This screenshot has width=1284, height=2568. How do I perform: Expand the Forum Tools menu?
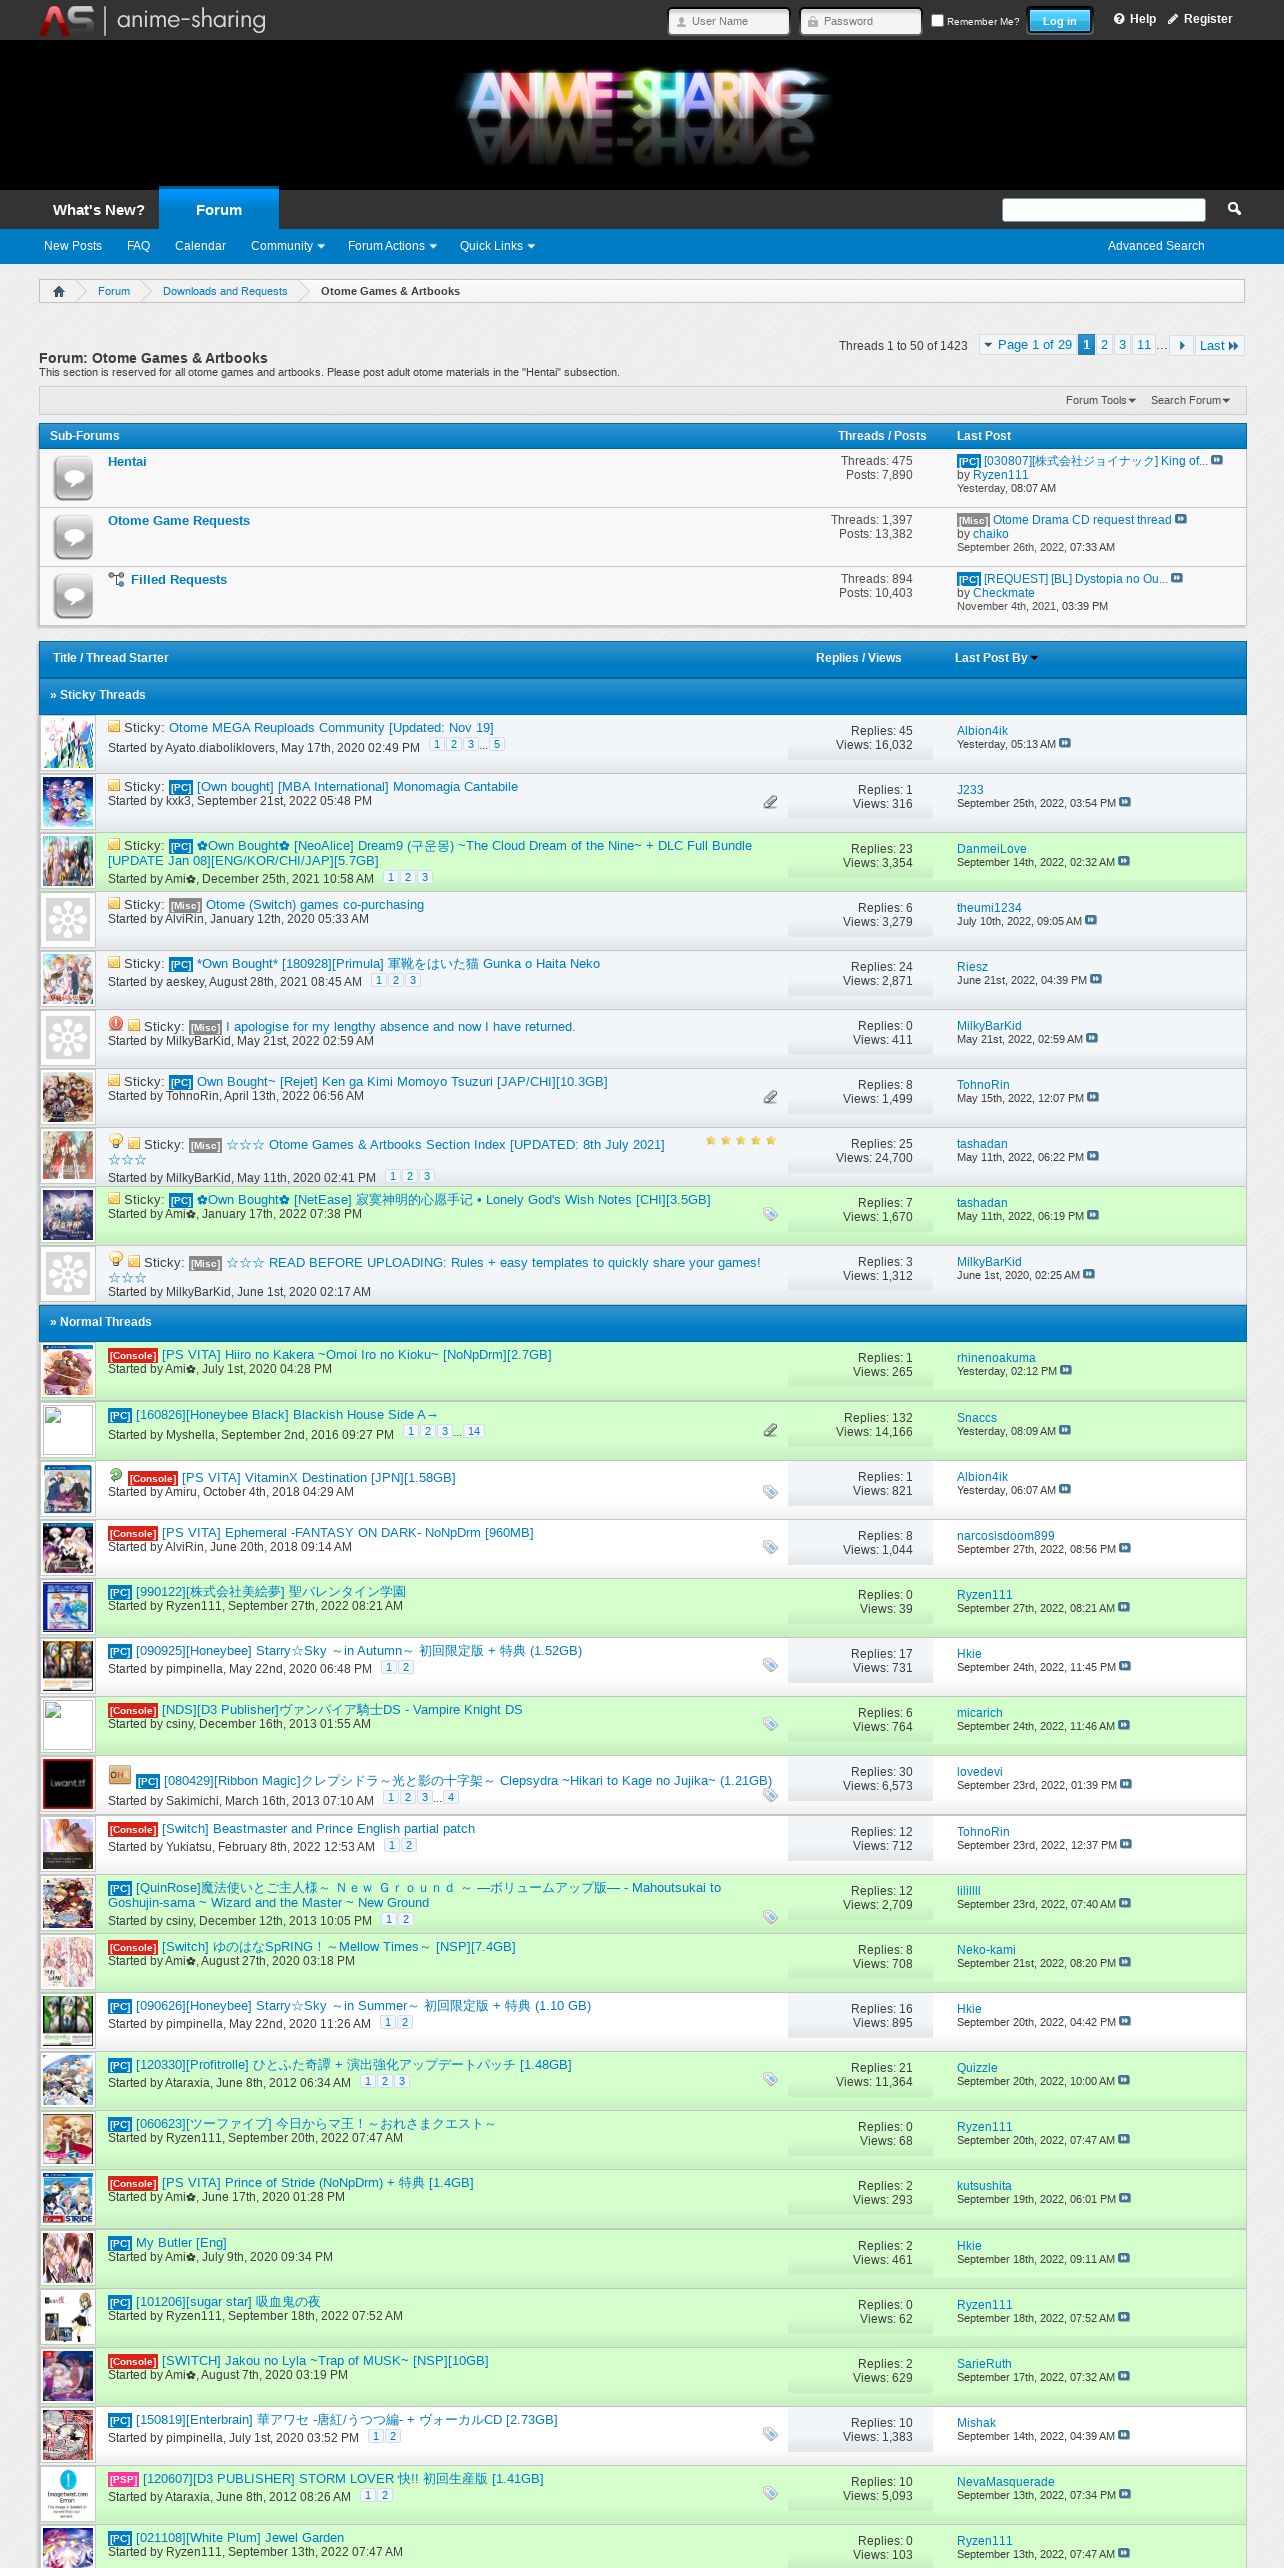1100,400
